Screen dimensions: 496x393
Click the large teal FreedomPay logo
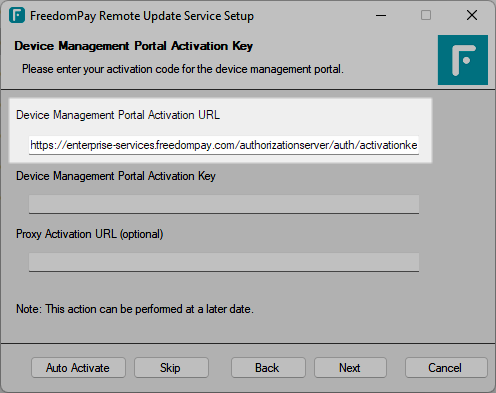pyautogui.click(x=463, y=60)
